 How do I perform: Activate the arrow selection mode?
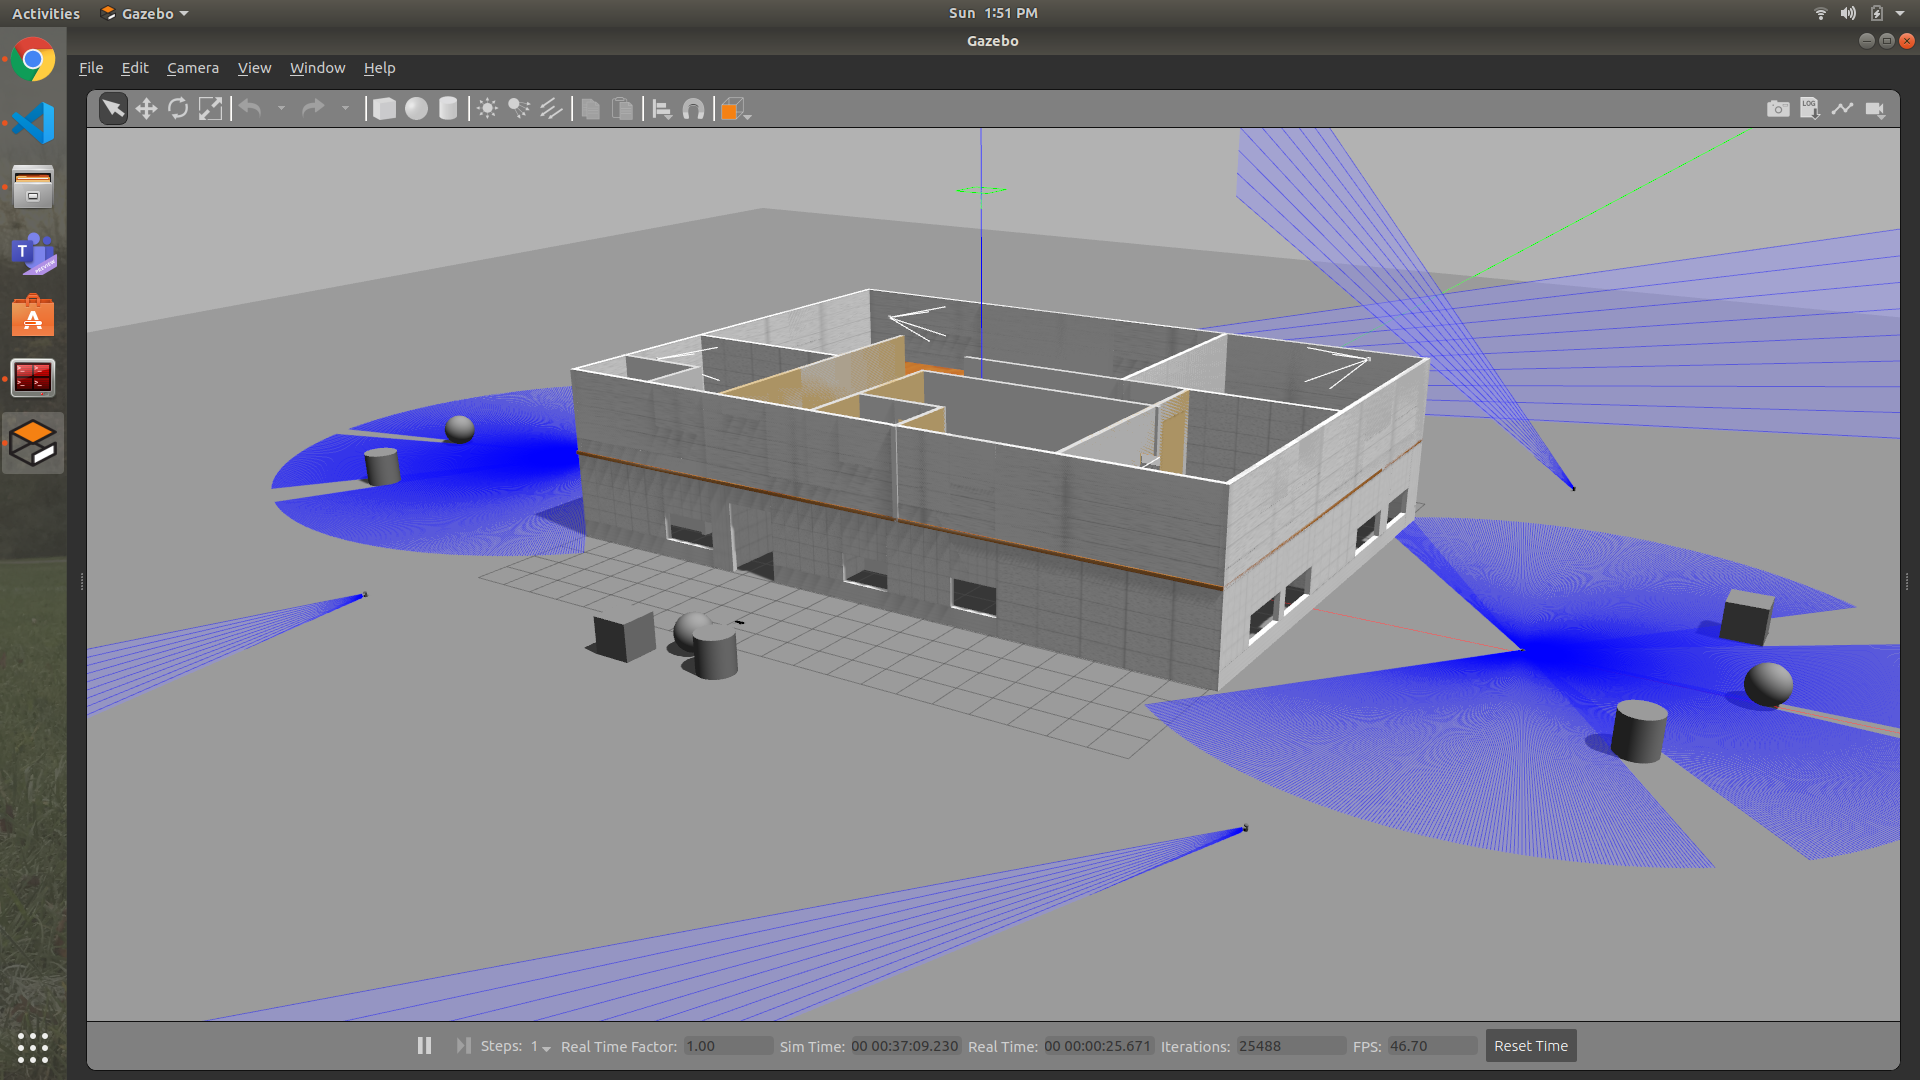point(113,109)
